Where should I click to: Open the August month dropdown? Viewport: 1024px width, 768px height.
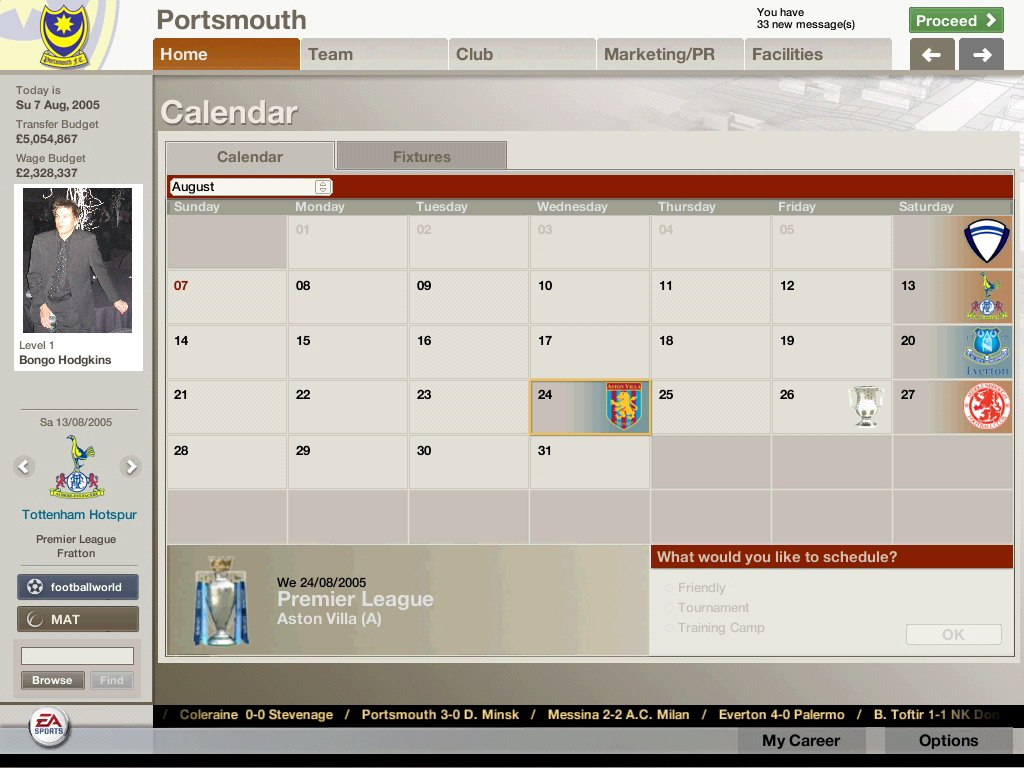[322, 187]
